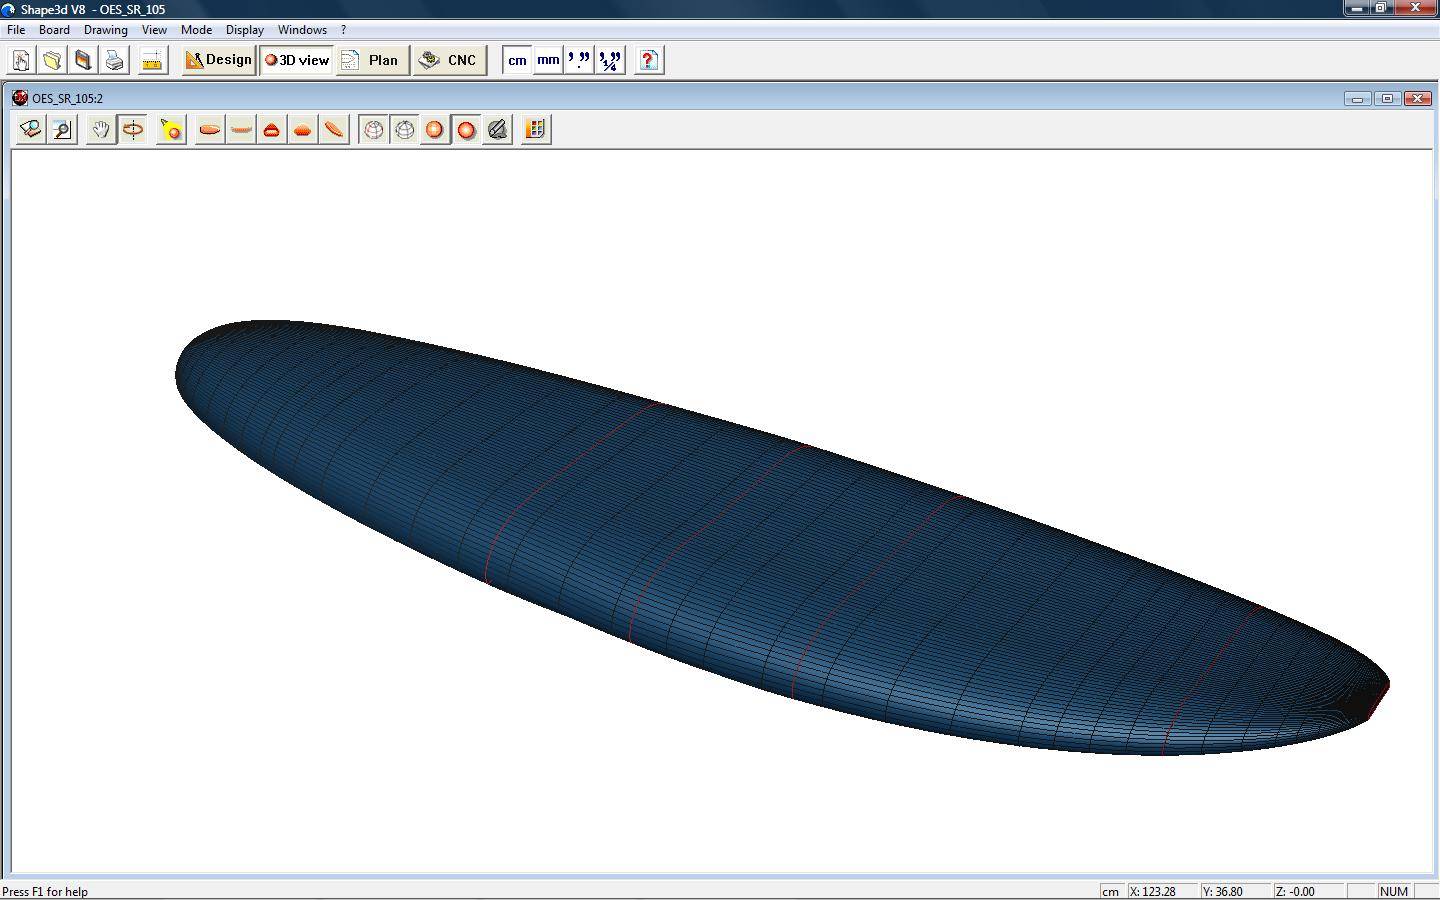Click the light source icon
This screenshot has width=1440, height=900.
171,130
